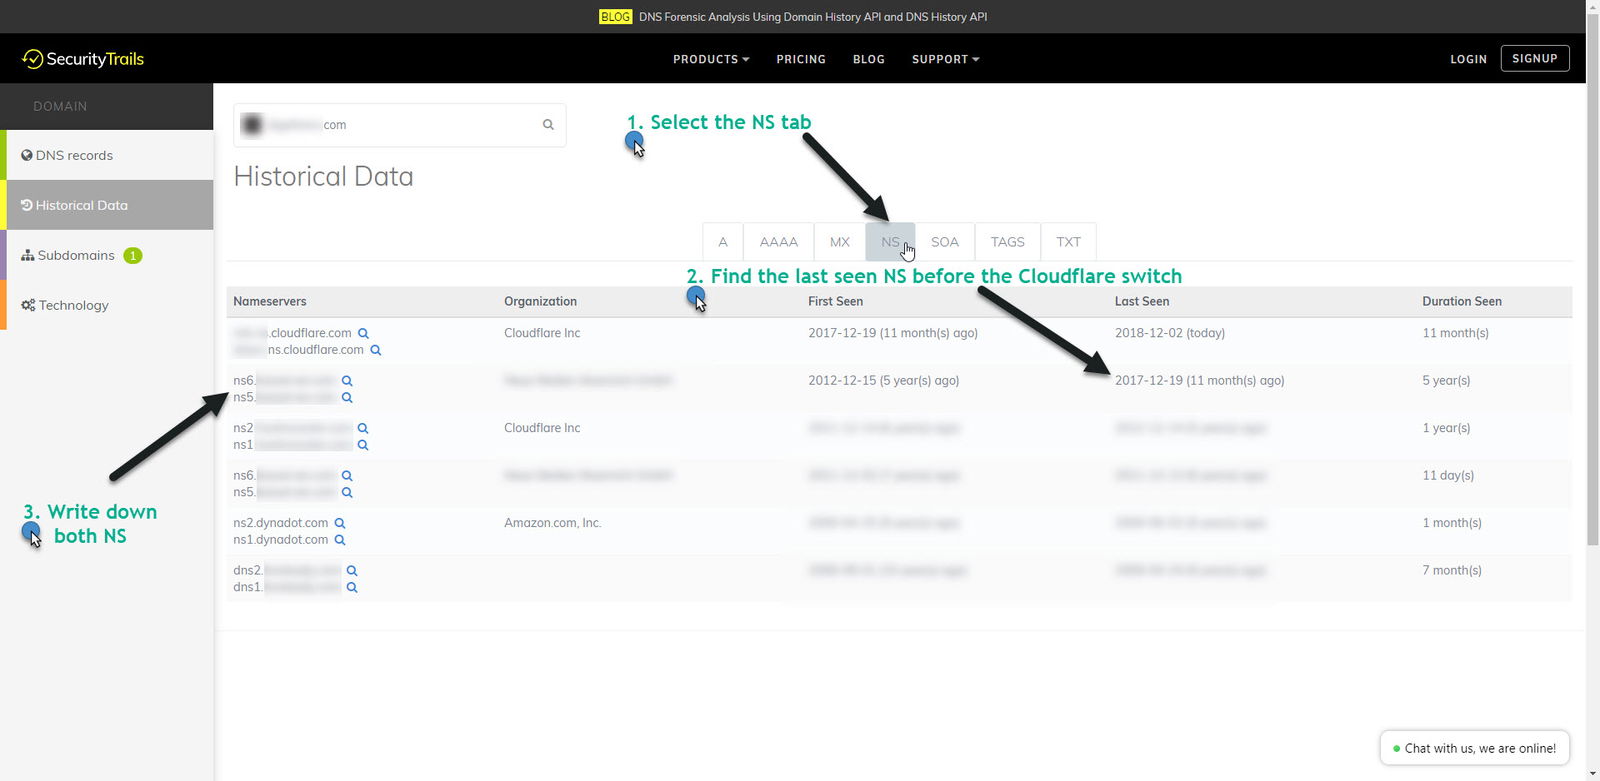
Task: Click the magnifier beside ns6 in the 11 day(s) row
Action: pyautogui.click(x=347, y=476)
